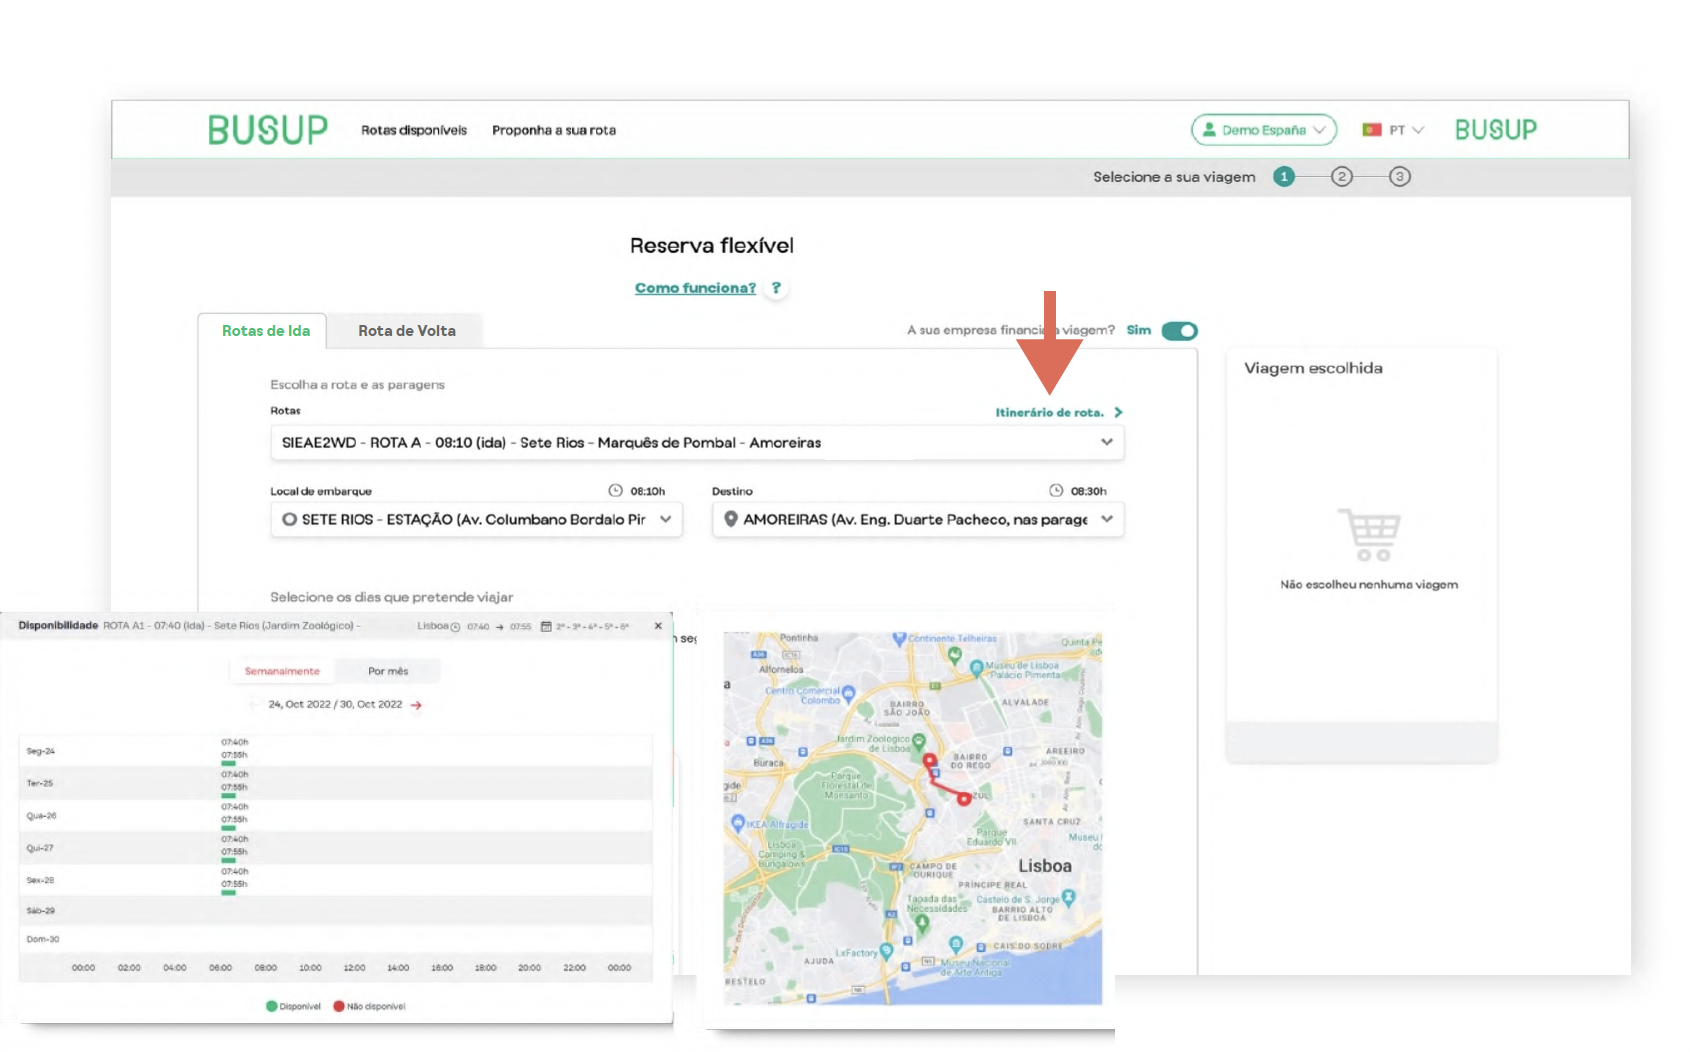
Task: Click the Seg-24 green availability bar
Action: point(229,763)
